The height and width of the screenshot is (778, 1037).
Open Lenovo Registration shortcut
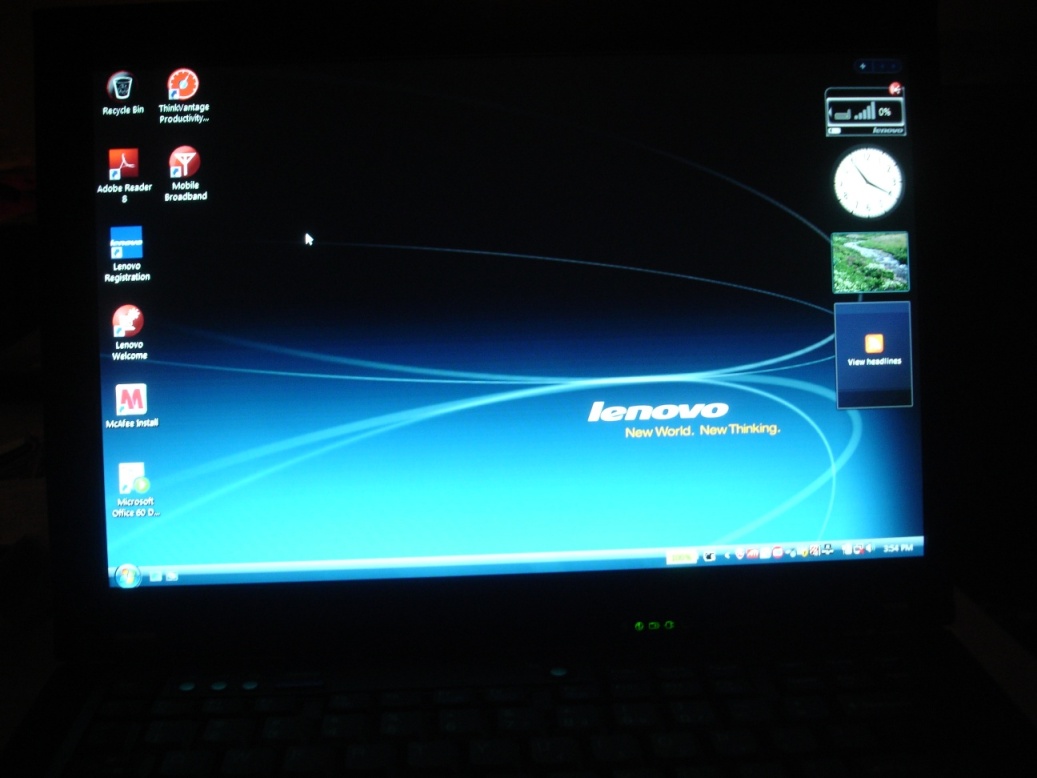coord(126,255)
